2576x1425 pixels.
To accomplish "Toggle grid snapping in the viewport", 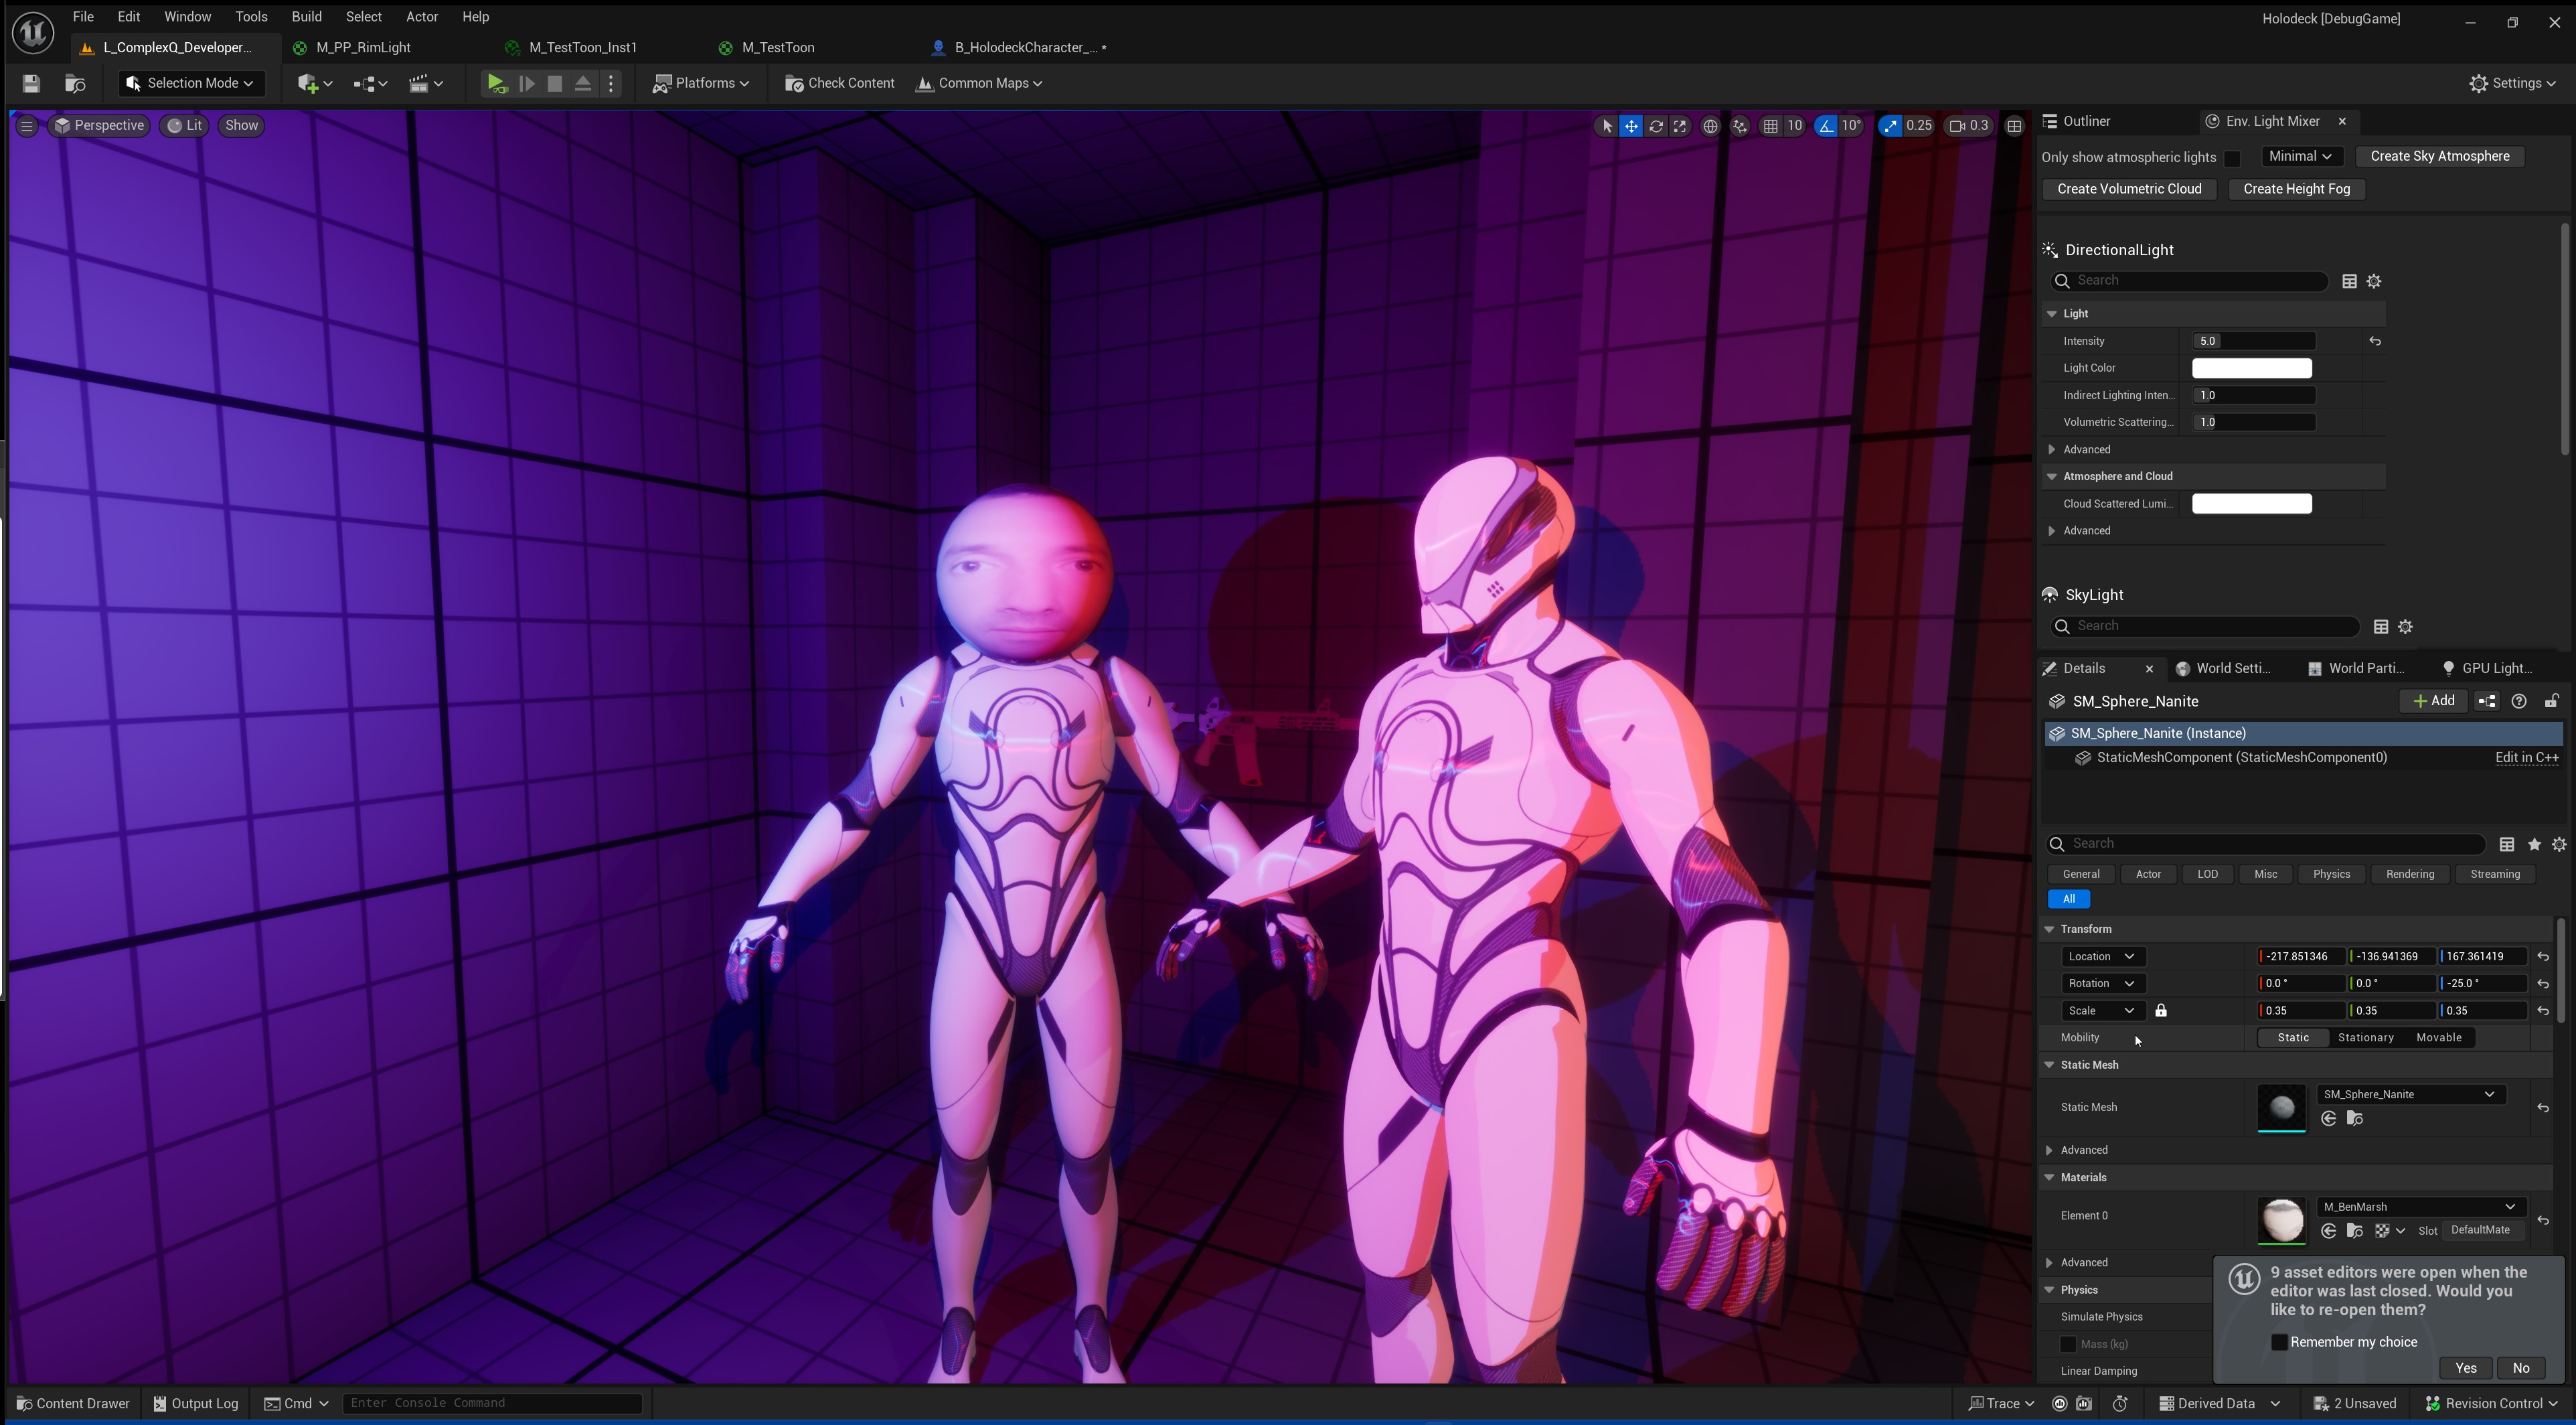I will click(x=1771, y=126).
